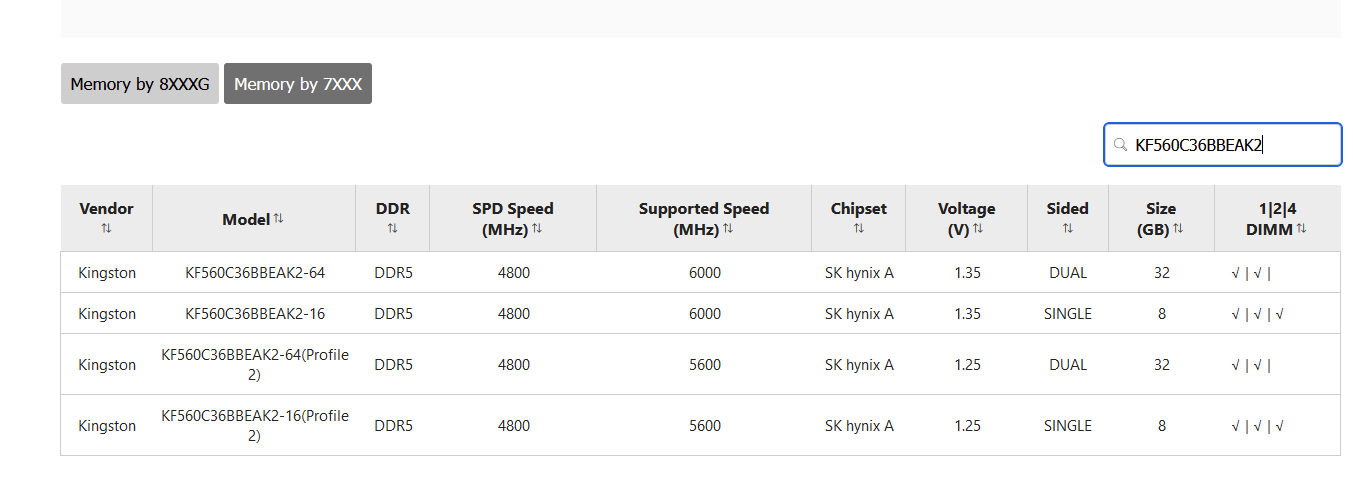Click voltage 1.35 in KF560C36BBEAK2-16 row
Screen dimensions: 1353x477
click(967, 313)
